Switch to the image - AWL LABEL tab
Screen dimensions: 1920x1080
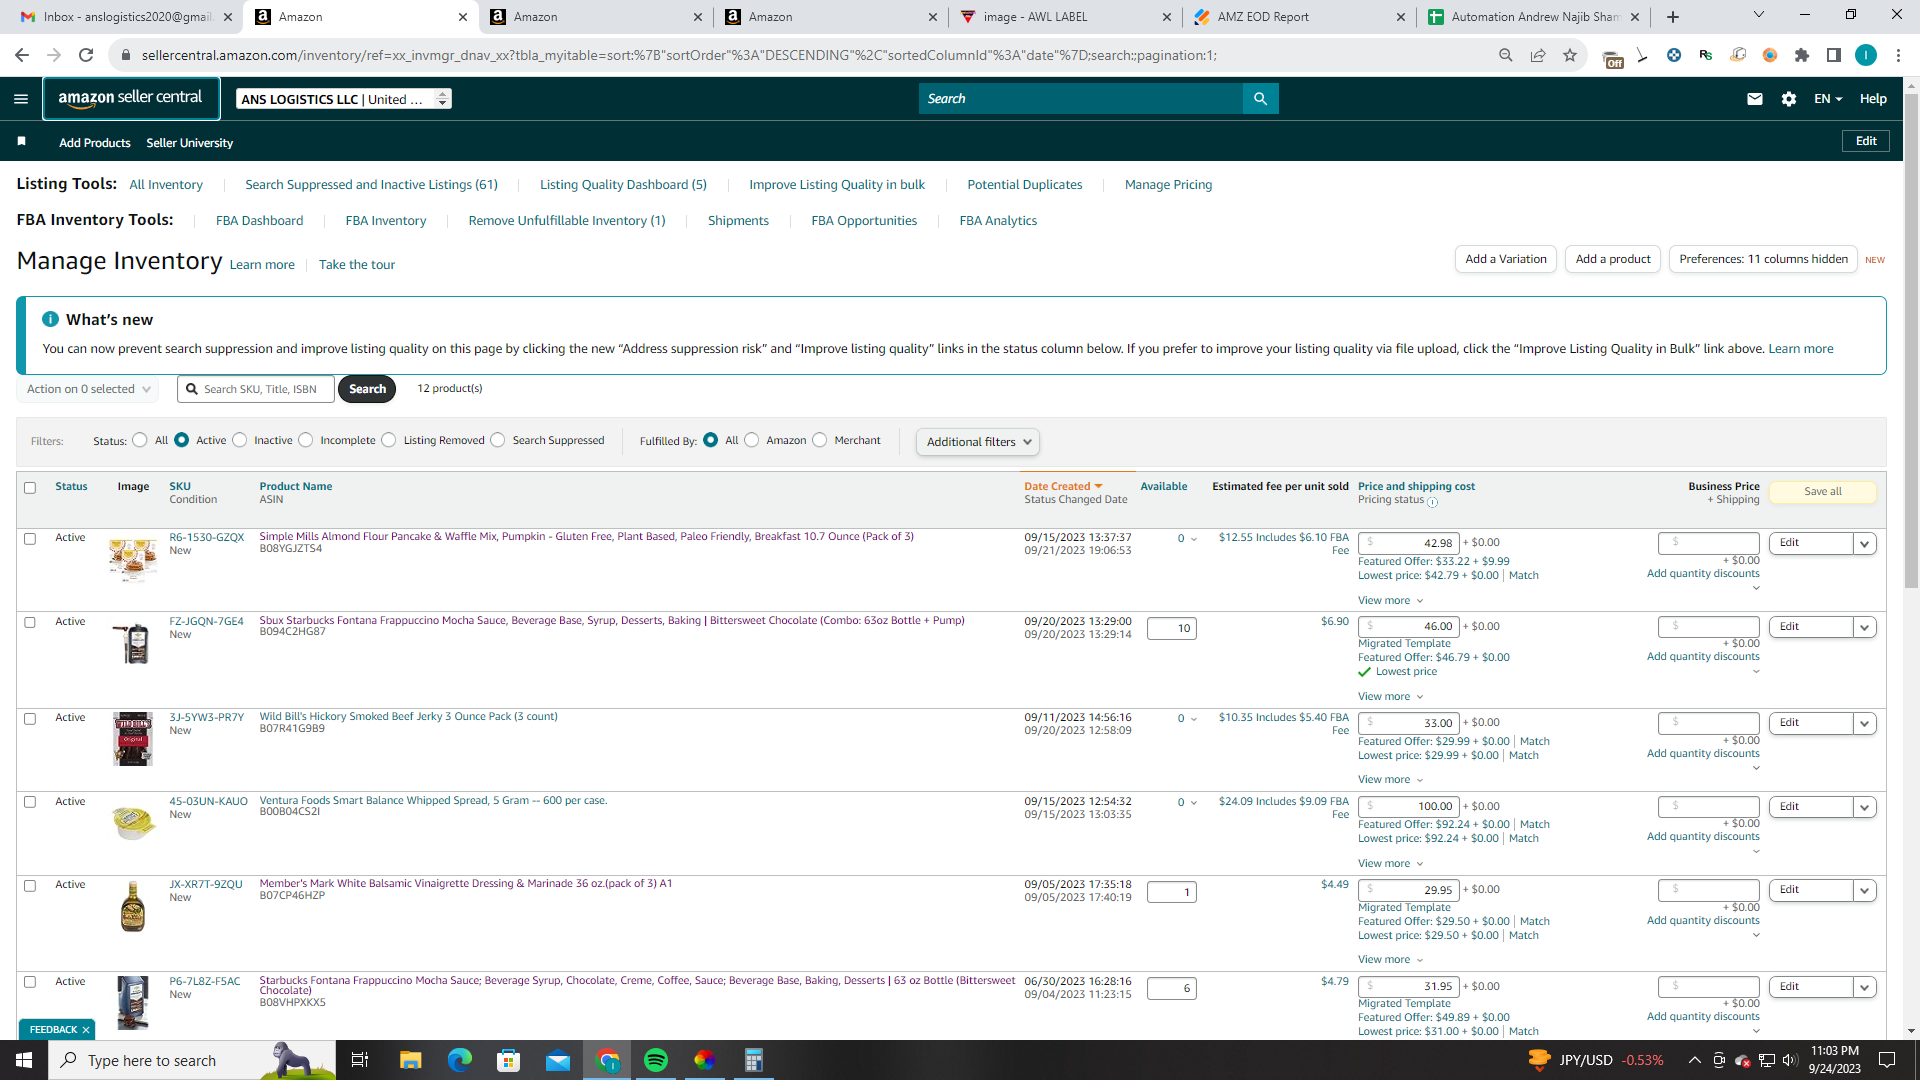point(1065,17)
